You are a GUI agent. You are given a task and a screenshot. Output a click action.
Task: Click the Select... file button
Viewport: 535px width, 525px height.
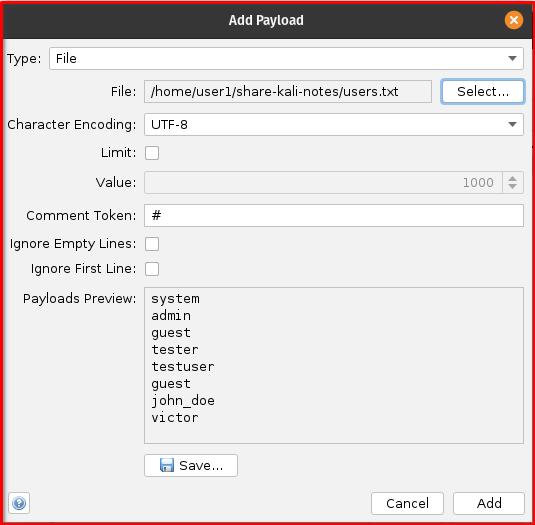[483, 91]
